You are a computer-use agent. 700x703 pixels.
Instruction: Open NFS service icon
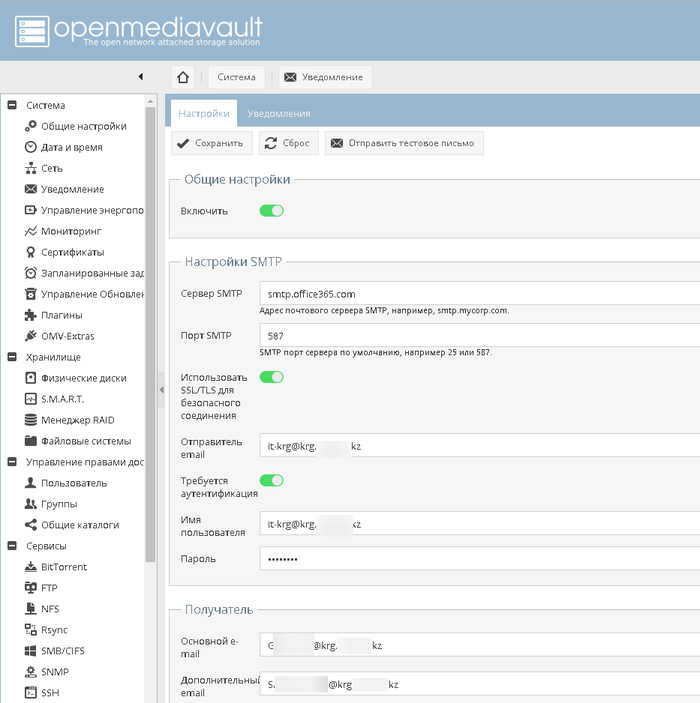tap(30, 609)
